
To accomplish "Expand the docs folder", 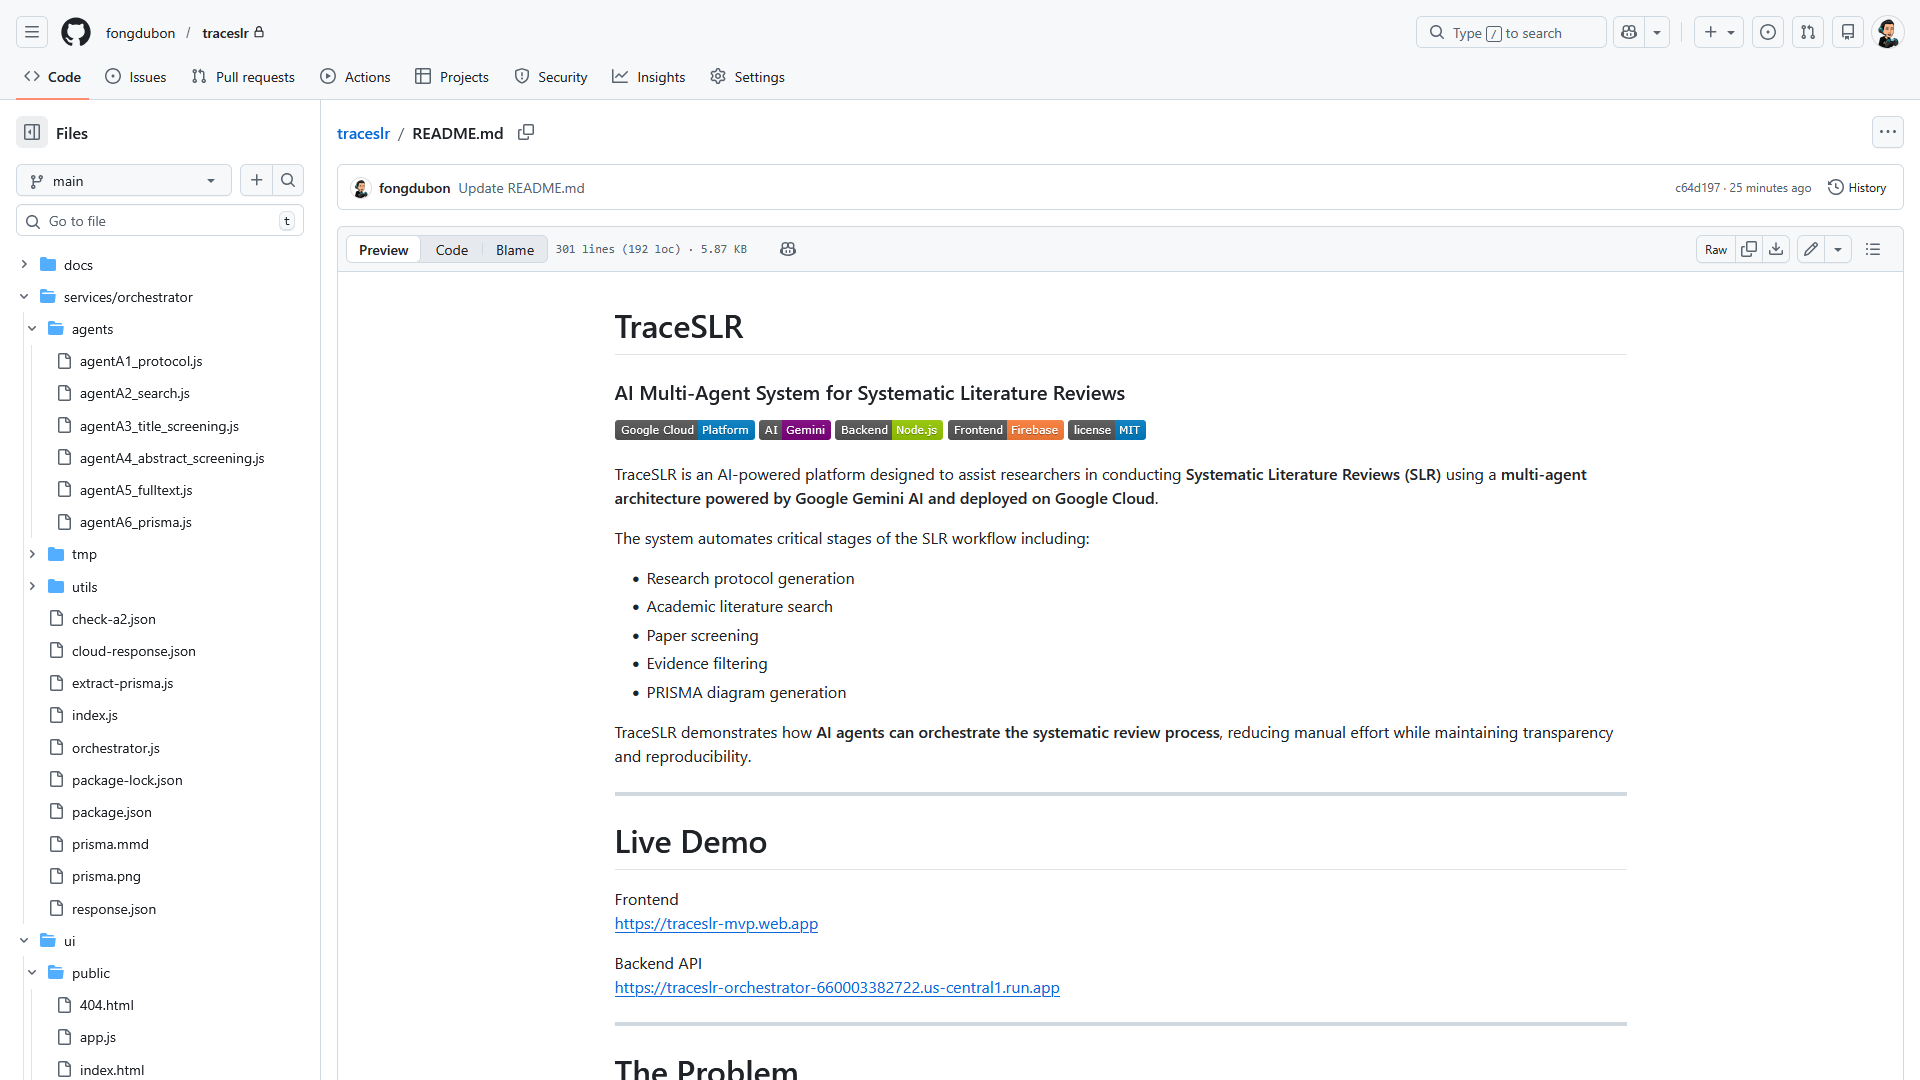I will coord(24,265).
